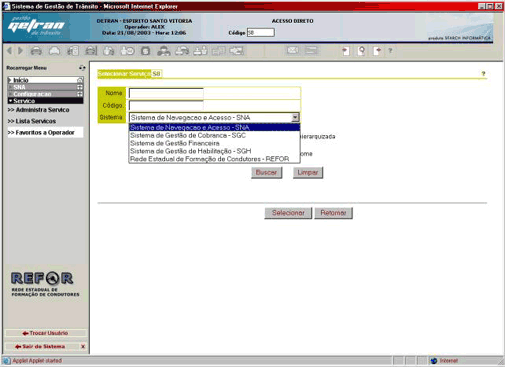Click the REFOR logo in the sidebar
The height and width of the screenshot is (367, 505).
44,284
